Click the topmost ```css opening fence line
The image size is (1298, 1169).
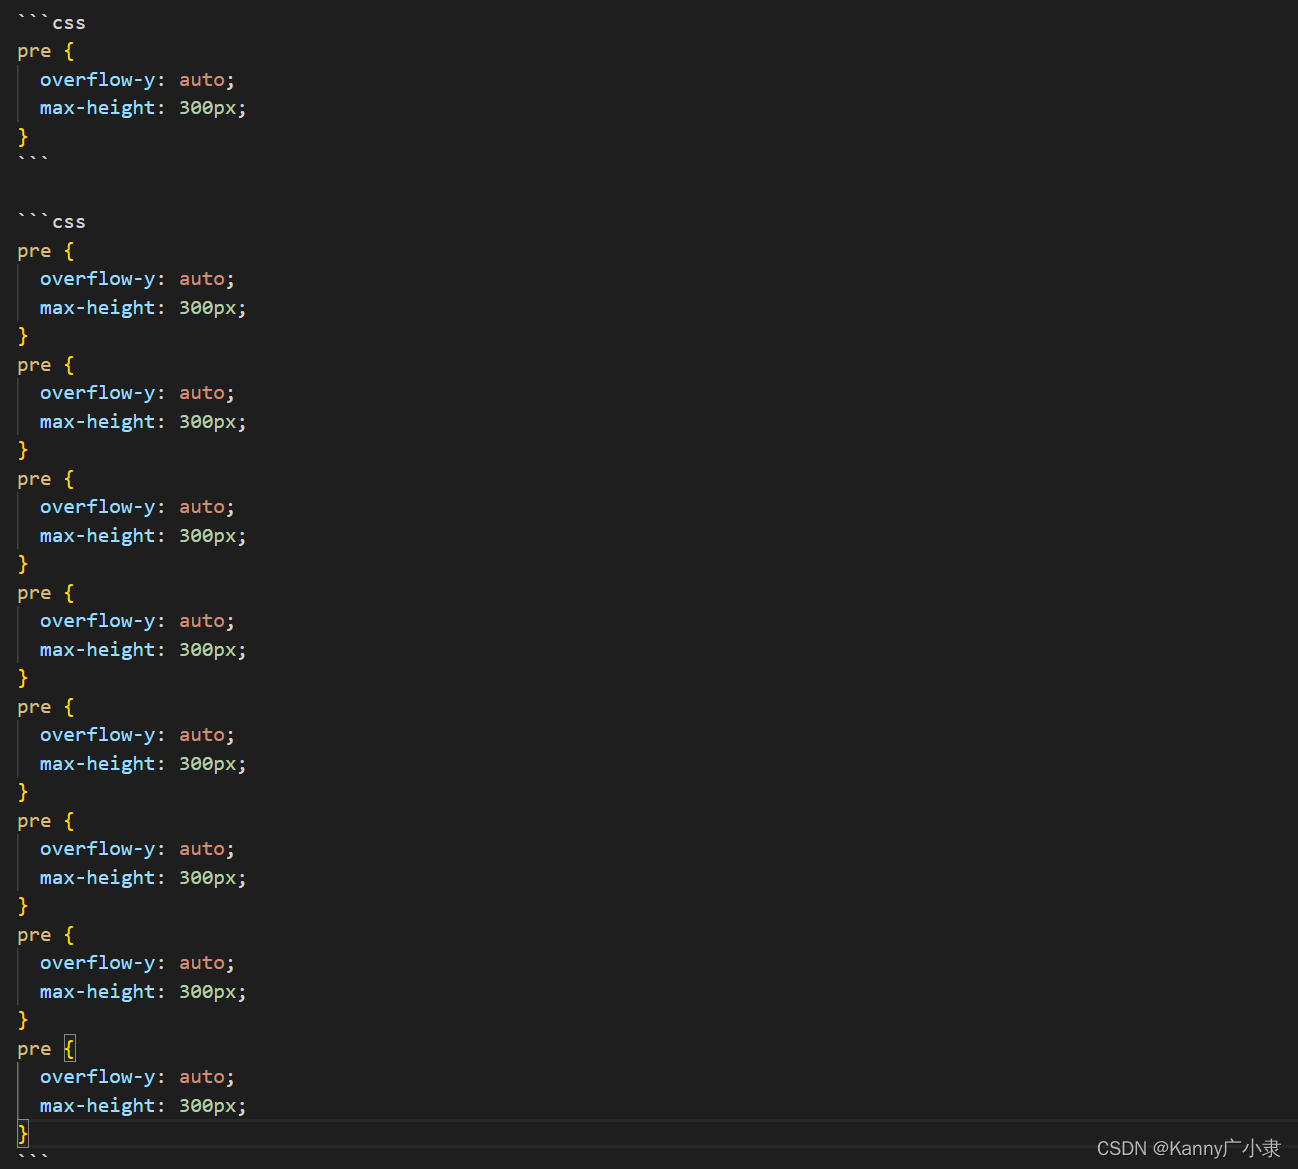click(x=51, y=22)
